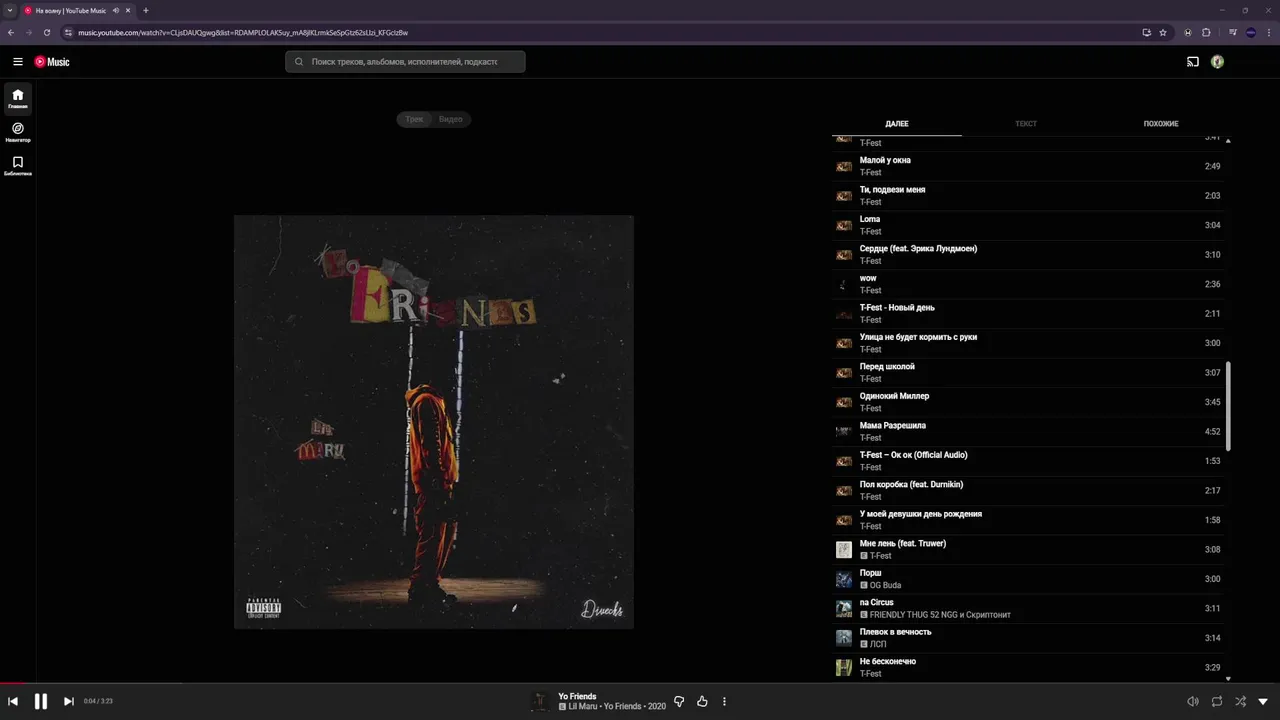This screenshot has height=720, width=1280.
Task: Open the browser media controls icon
Action: click(1233, 32)
